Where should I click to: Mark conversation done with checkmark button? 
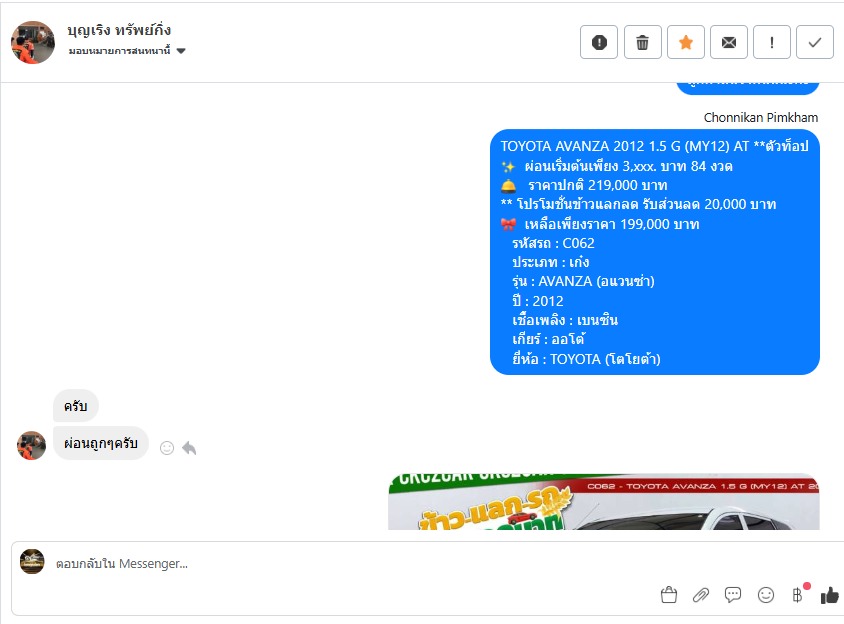[x=815, y=42]
